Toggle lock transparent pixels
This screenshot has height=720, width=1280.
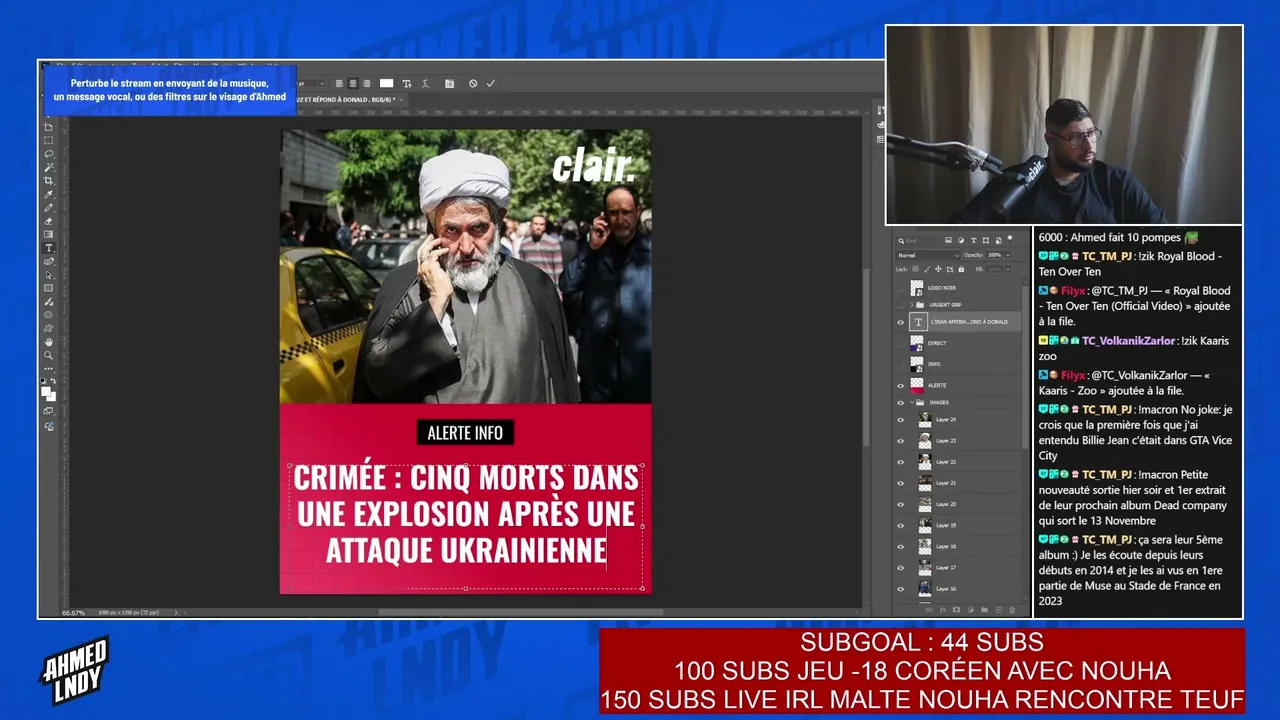[x=917, y=269]
